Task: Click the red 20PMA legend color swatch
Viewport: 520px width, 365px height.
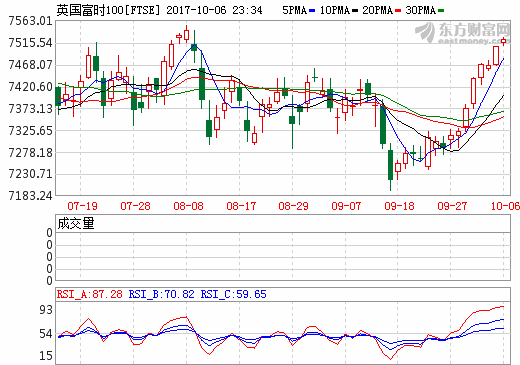Action: [398, 11]
